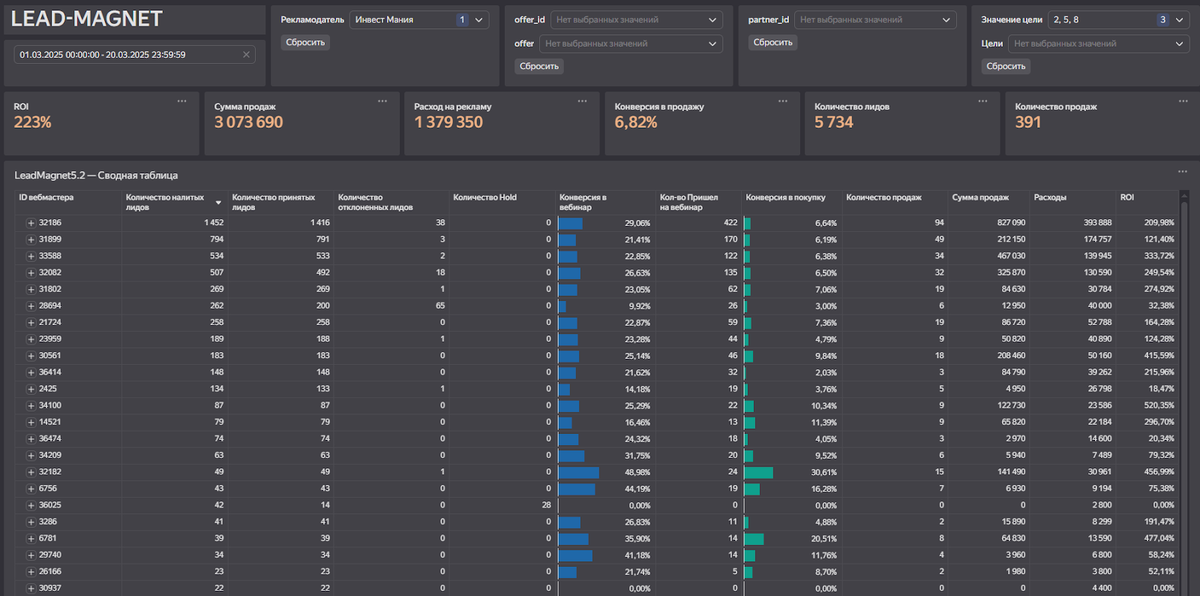Viewport: 1200px width, 596px height.
Task: Click the ROI 223% indicator value
Action: click(x=32, y=122)
